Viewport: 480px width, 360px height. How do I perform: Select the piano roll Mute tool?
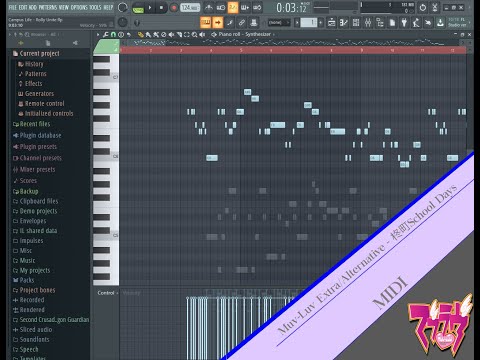click(x=171, y=34)
